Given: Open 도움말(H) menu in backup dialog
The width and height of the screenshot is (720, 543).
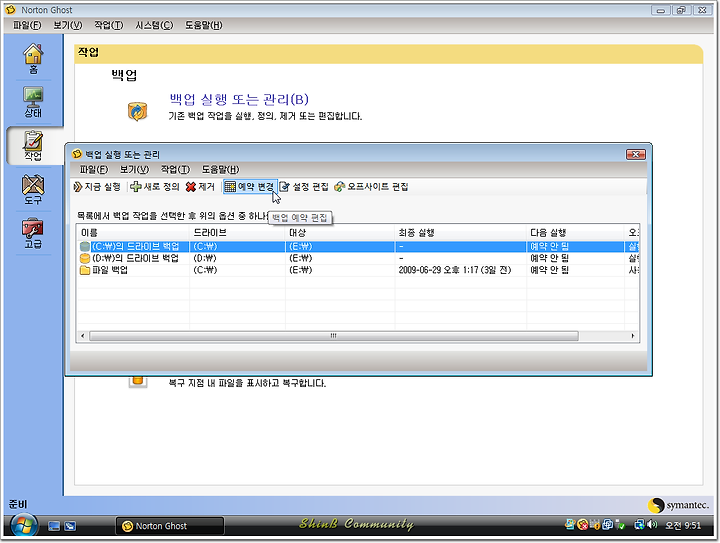Looking at the screenshot, I should (x=221, y=169).
